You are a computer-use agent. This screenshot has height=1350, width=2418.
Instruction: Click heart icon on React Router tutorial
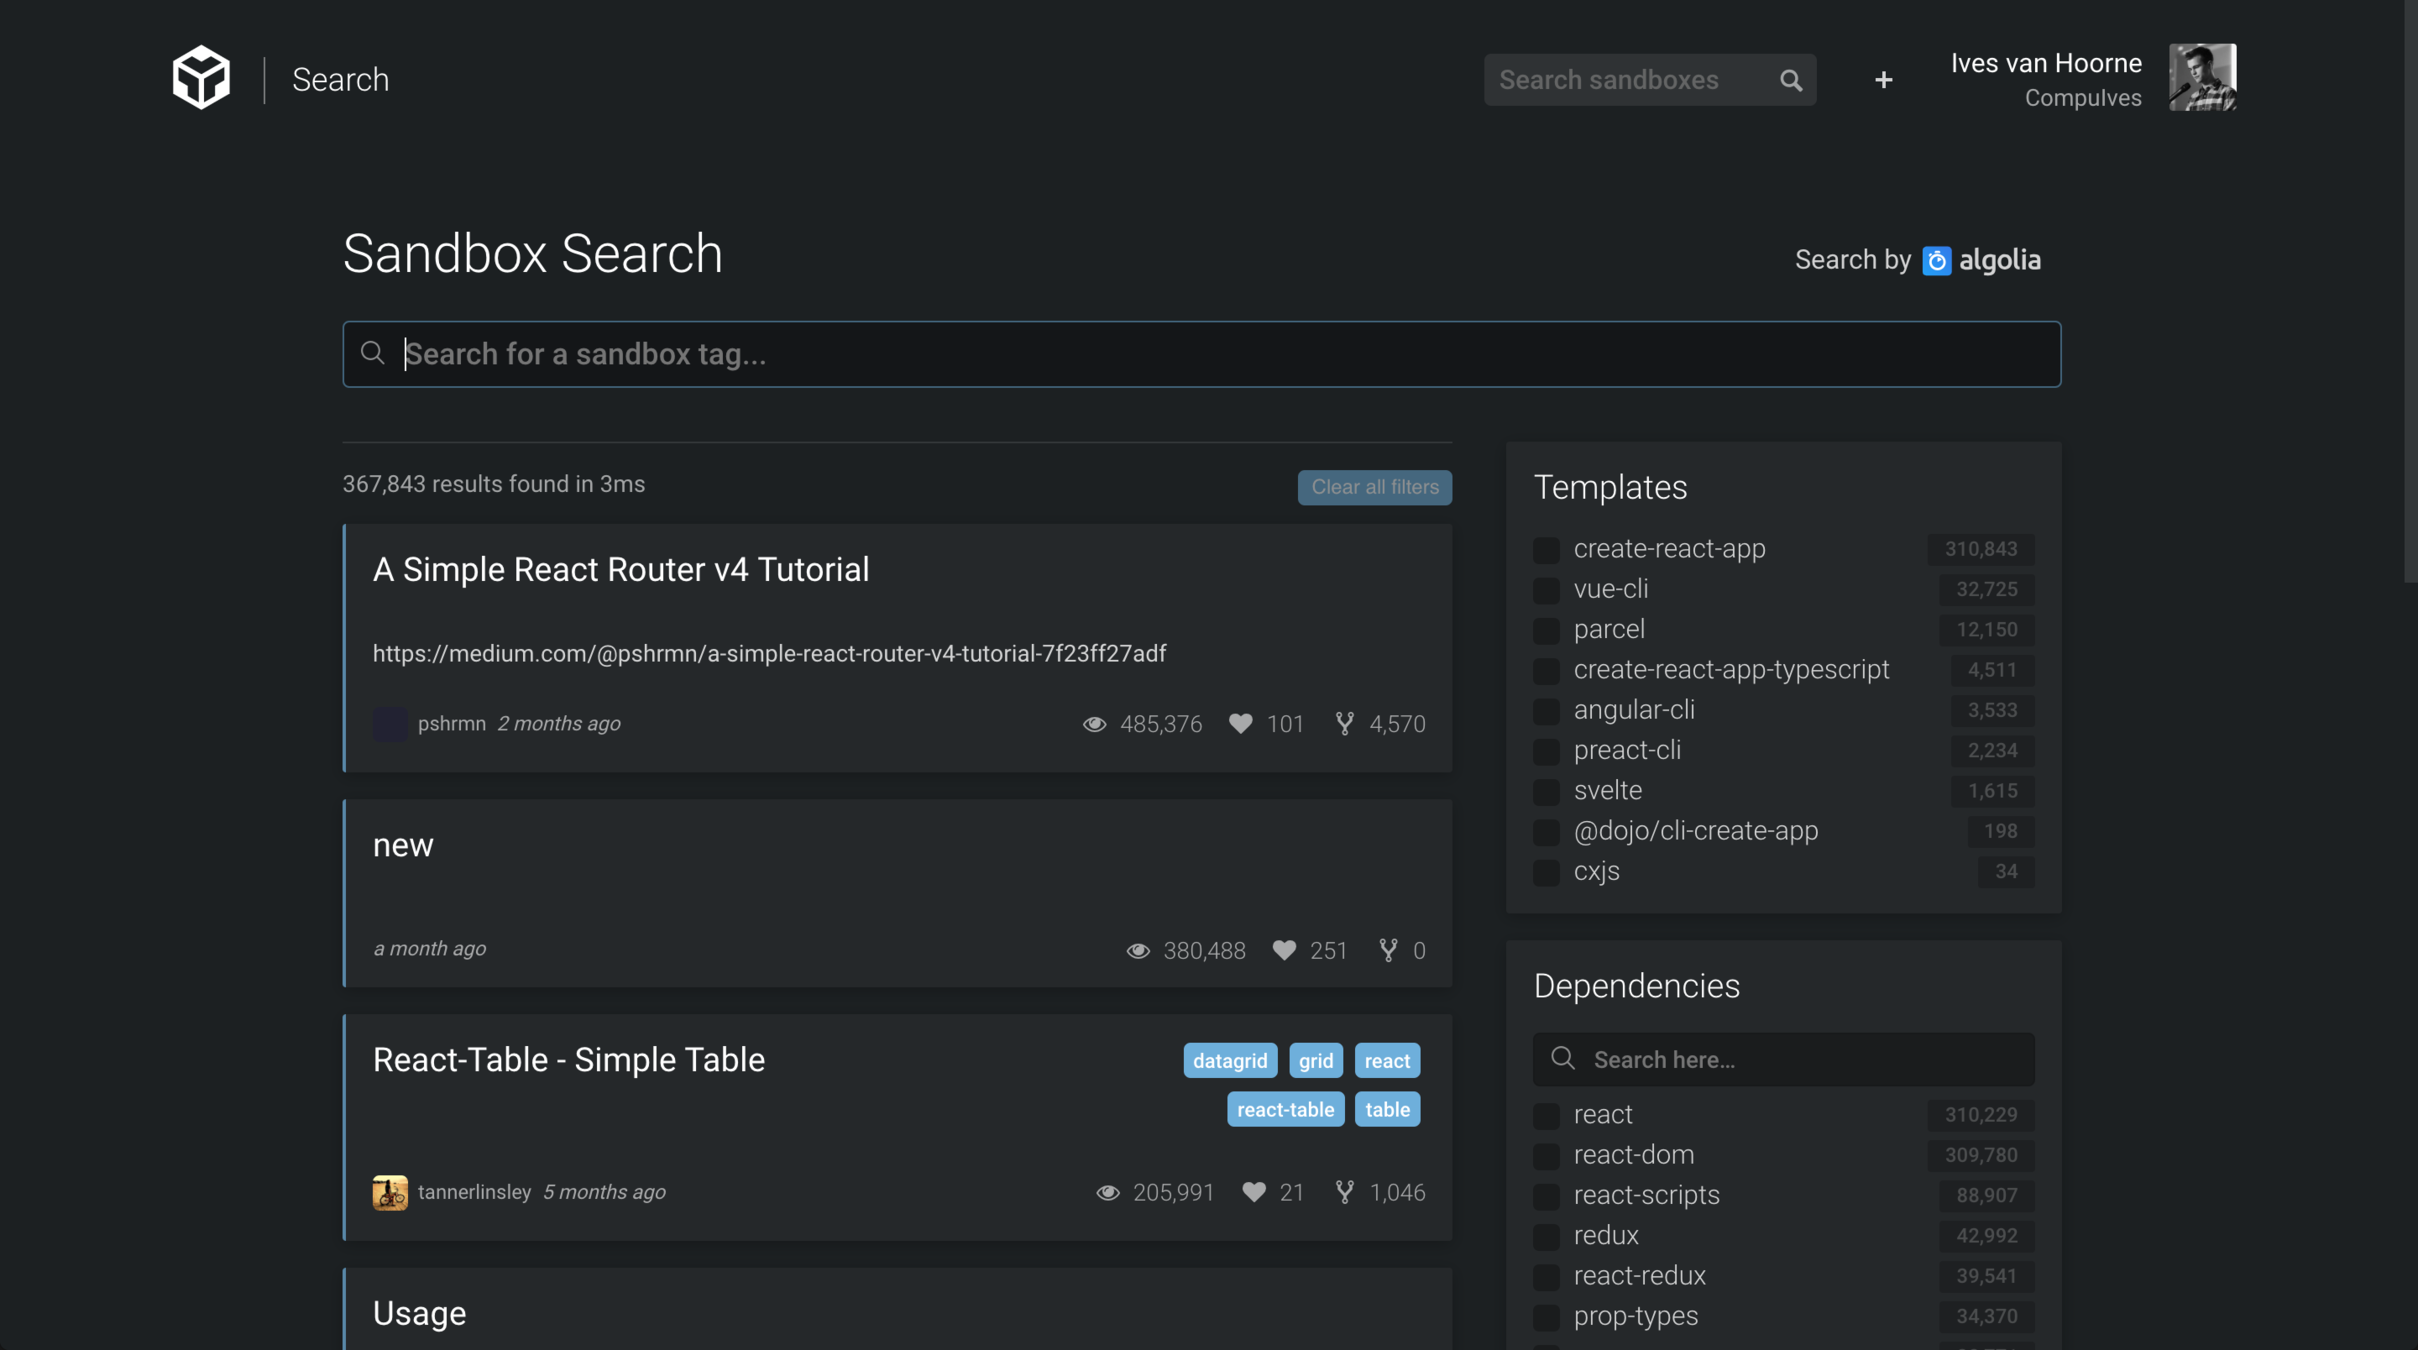1241,723
